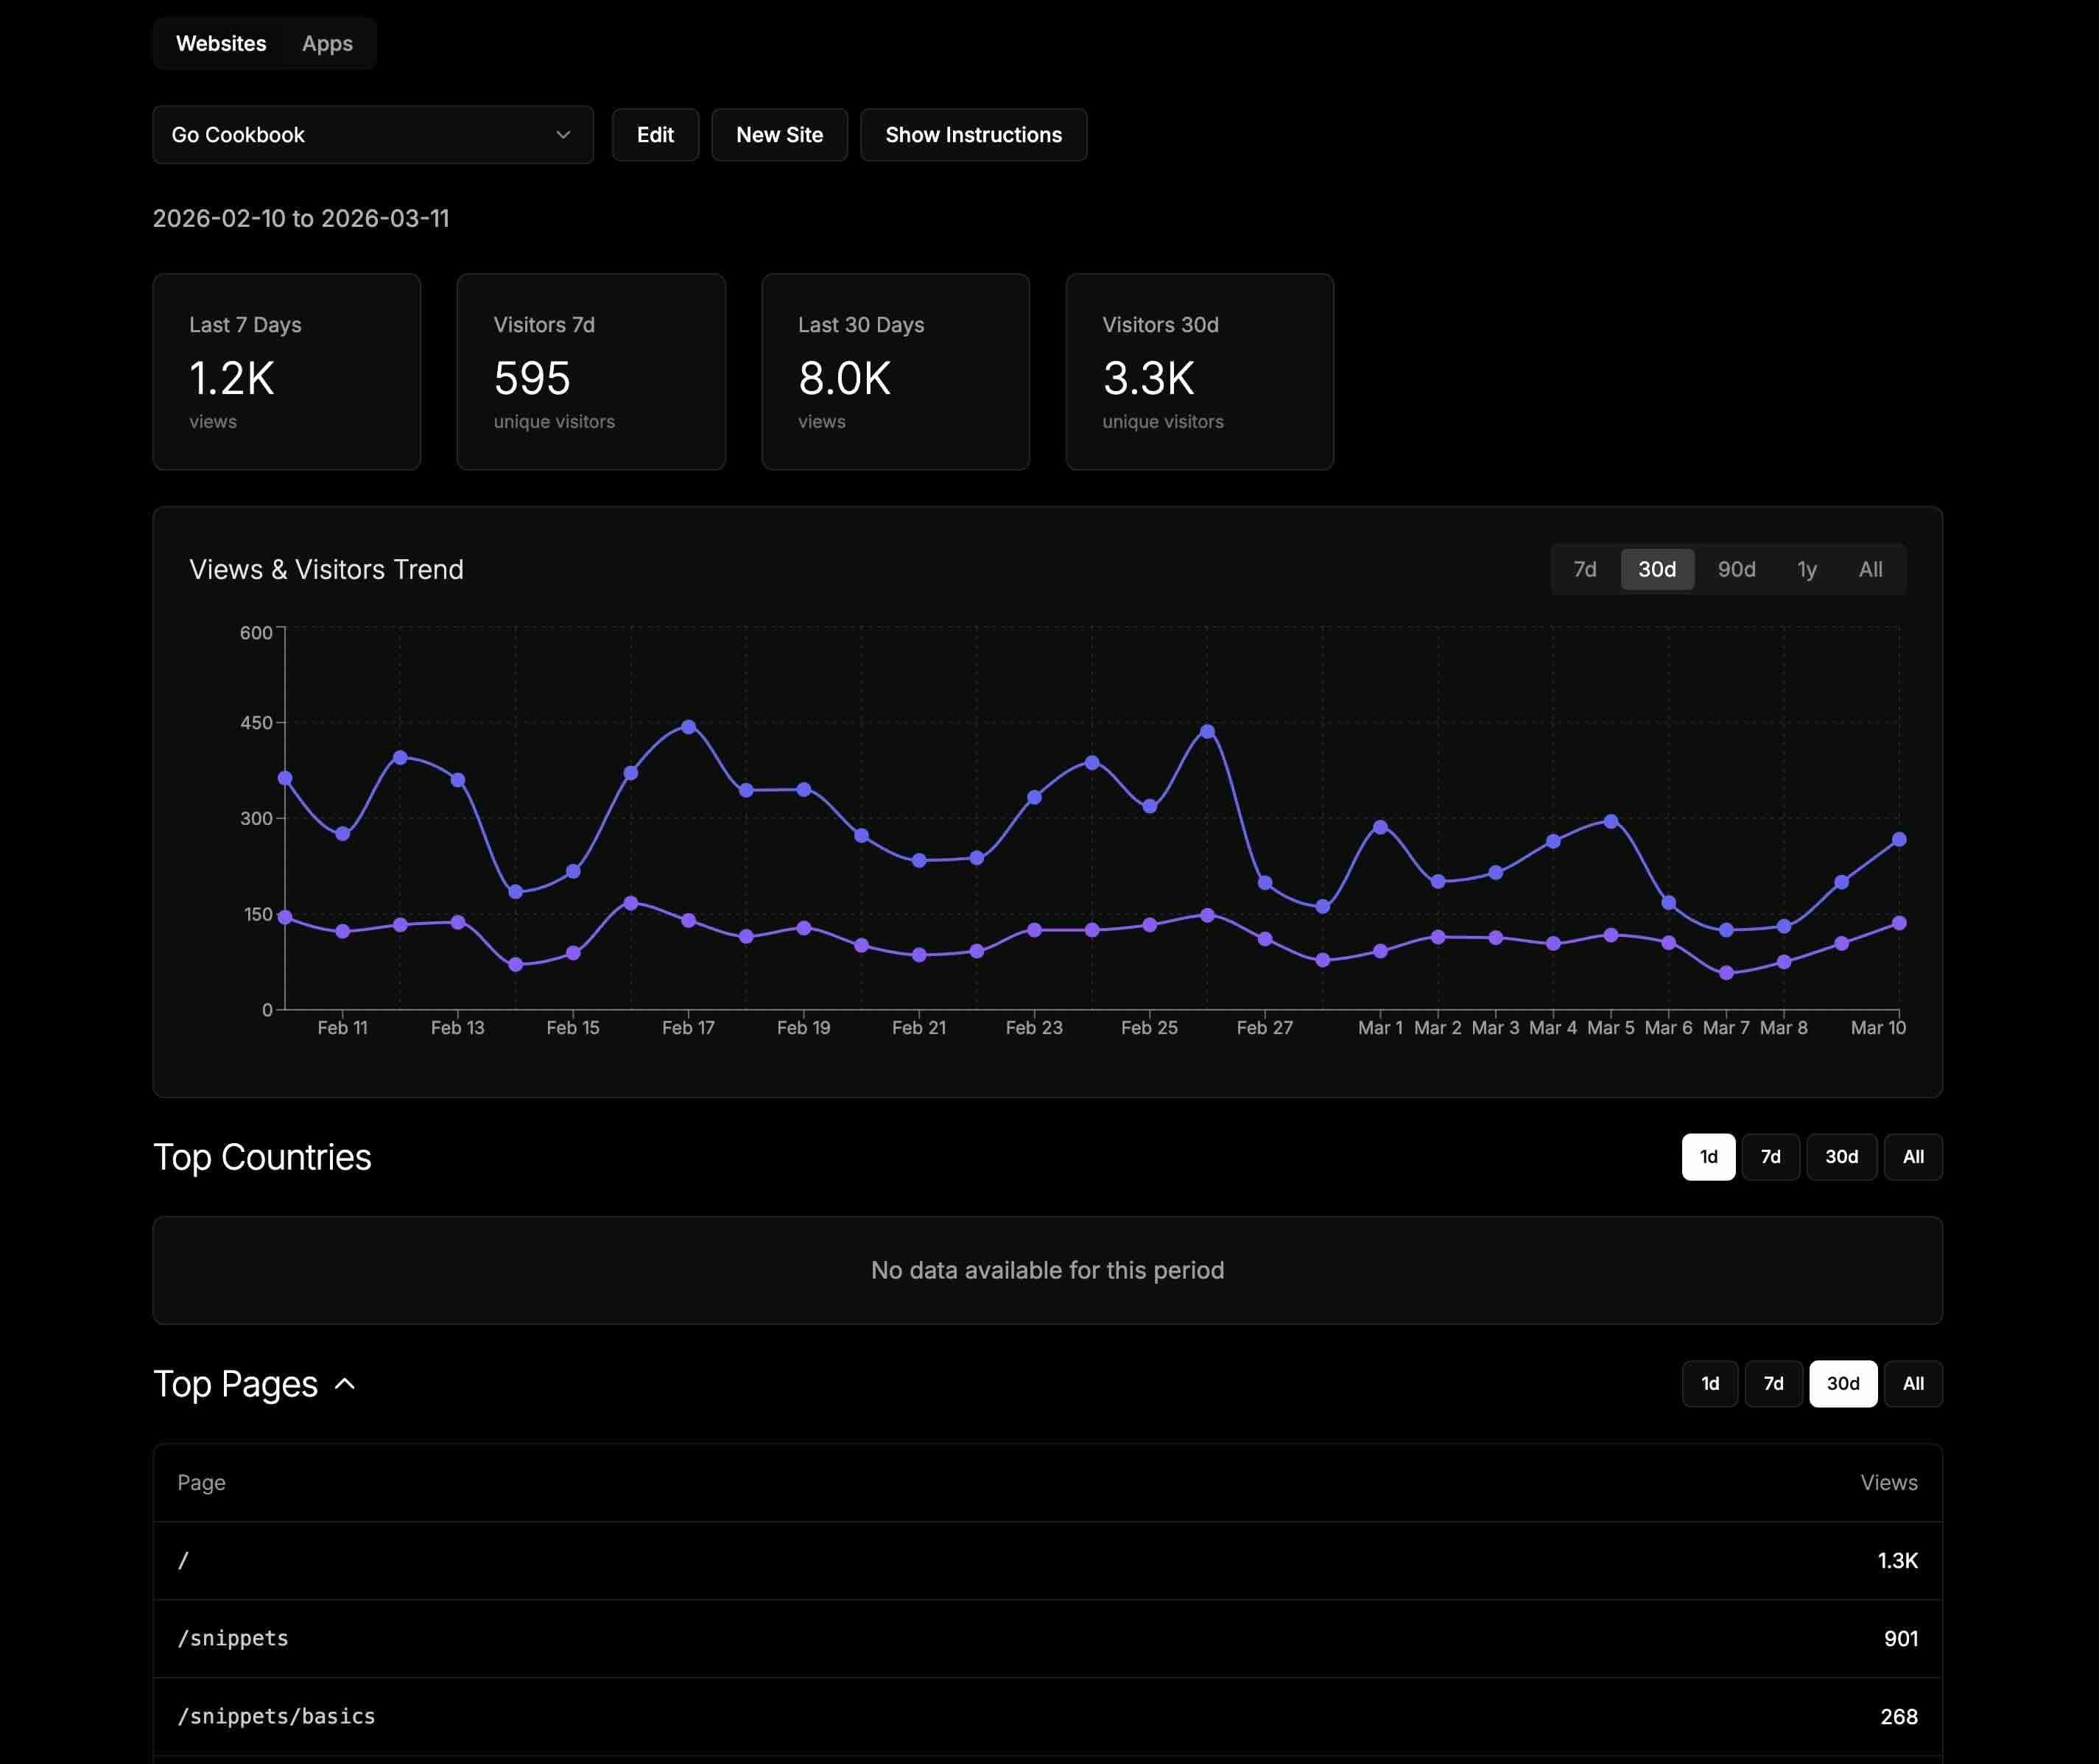Screen dimensions: 2099x1764
Task: Select All period for Top Countries
Action: (1913, 1156)
